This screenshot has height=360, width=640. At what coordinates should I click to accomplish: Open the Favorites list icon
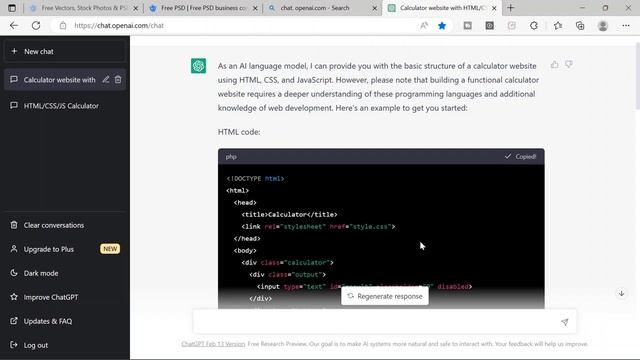(558, 26)
